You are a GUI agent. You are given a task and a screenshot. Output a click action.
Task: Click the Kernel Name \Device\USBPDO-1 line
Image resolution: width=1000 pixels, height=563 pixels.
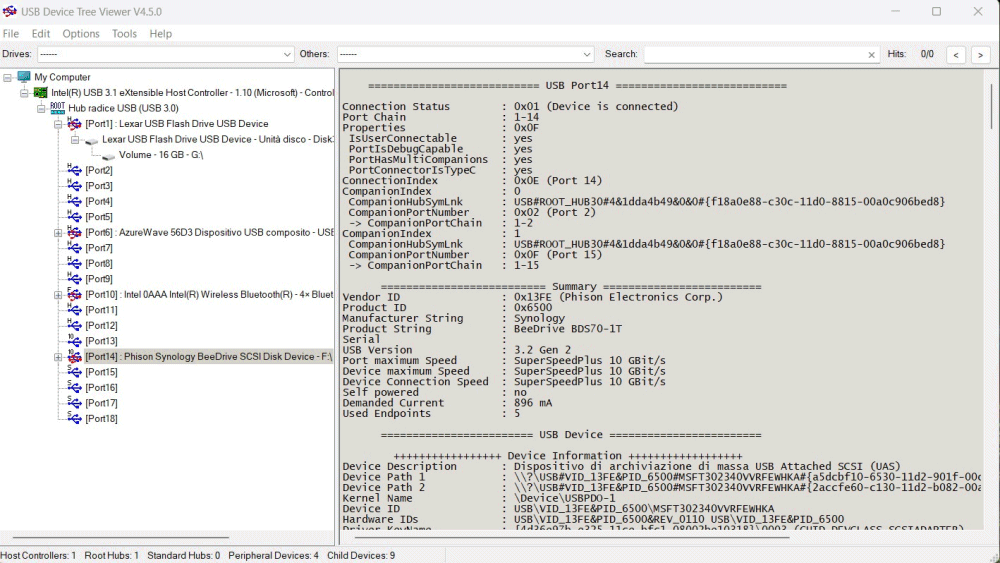[479, 498]
